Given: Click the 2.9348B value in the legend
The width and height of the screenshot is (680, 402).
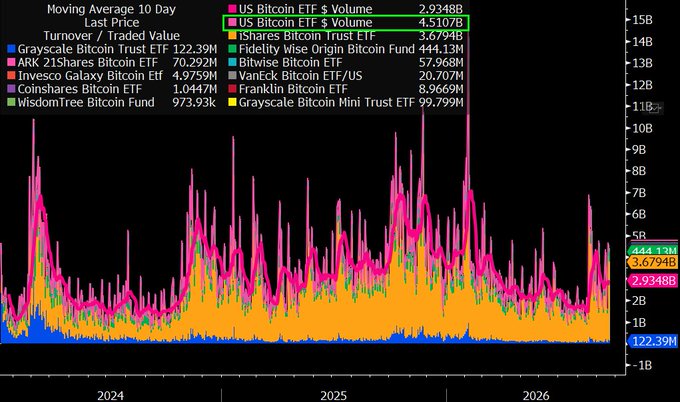Looking at the screenshot, I should pyautogui.click(x=441, y=9).
